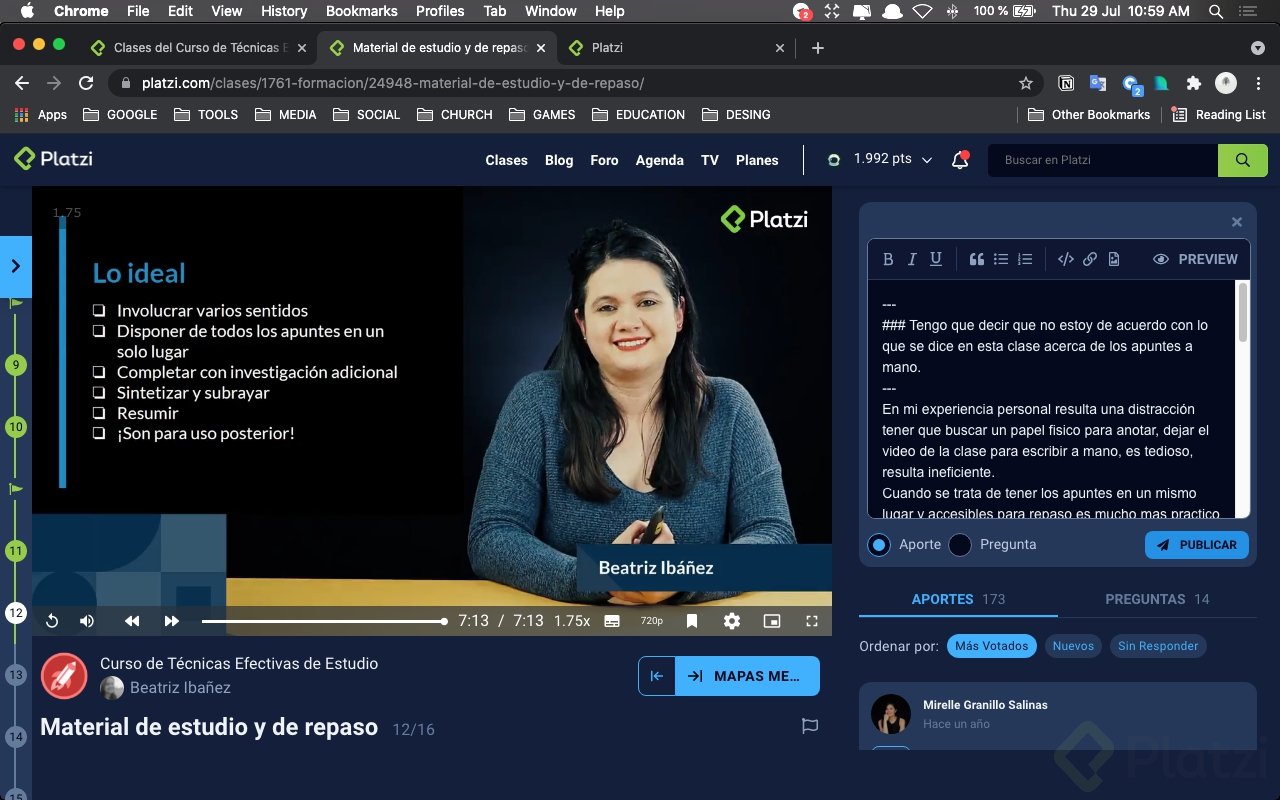
Task: Open Beatriz Ibáñez teacher profile link
Action: [x=180, y=688]
